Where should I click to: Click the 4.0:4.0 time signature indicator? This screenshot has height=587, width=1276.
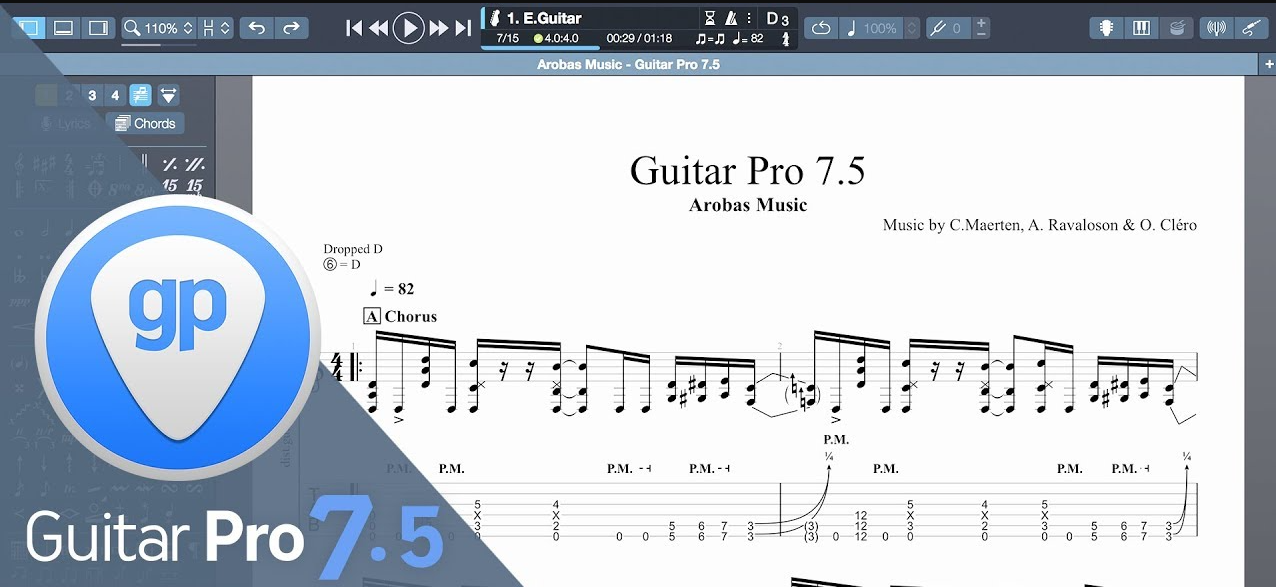pos(556,39)
